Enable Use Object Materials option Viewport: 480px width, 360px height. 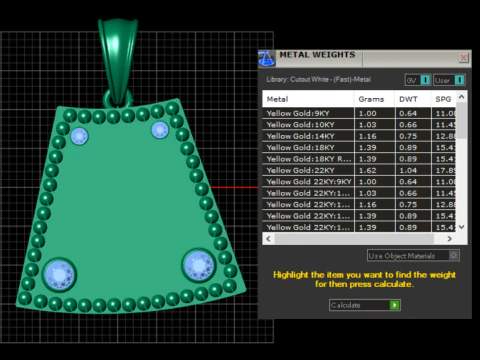(413, 256)
